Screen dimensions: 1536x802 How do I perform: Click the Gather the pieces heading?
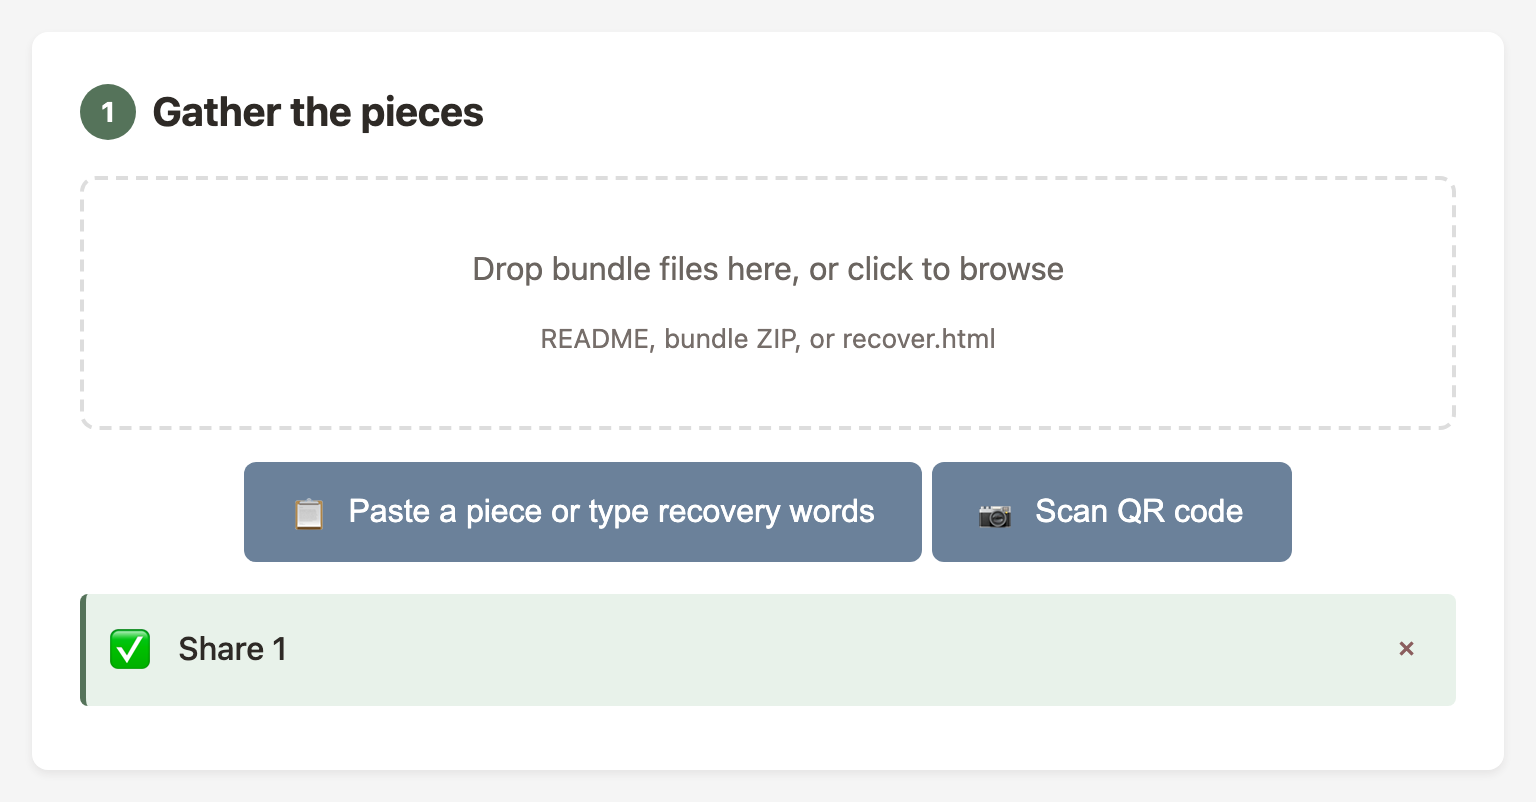317,112
